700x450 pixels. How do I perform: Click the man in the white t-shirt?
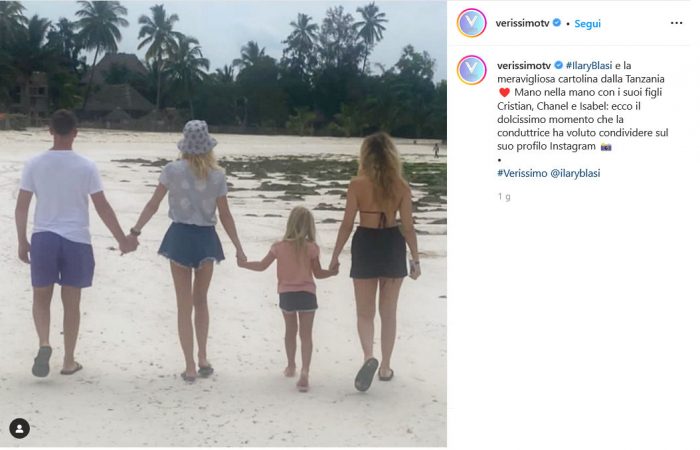pos(61,243)
